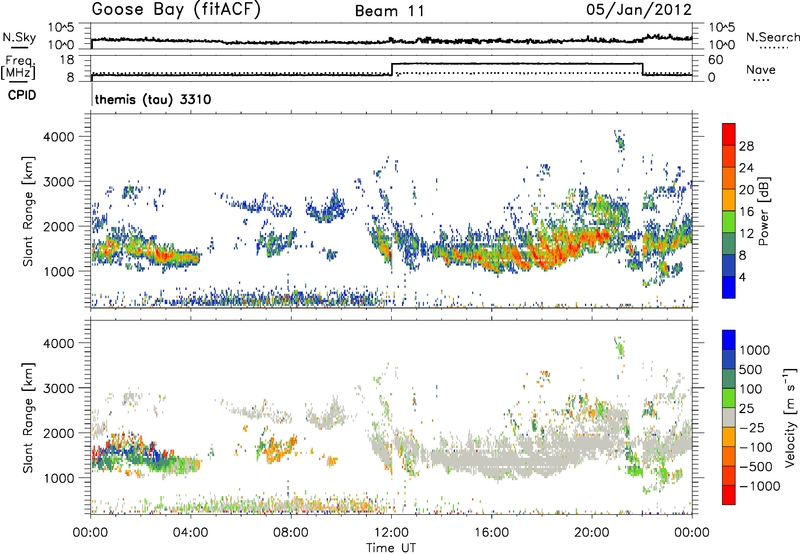
Task: Click the dotted line sample under Nave
Action: tap(761, 80)
